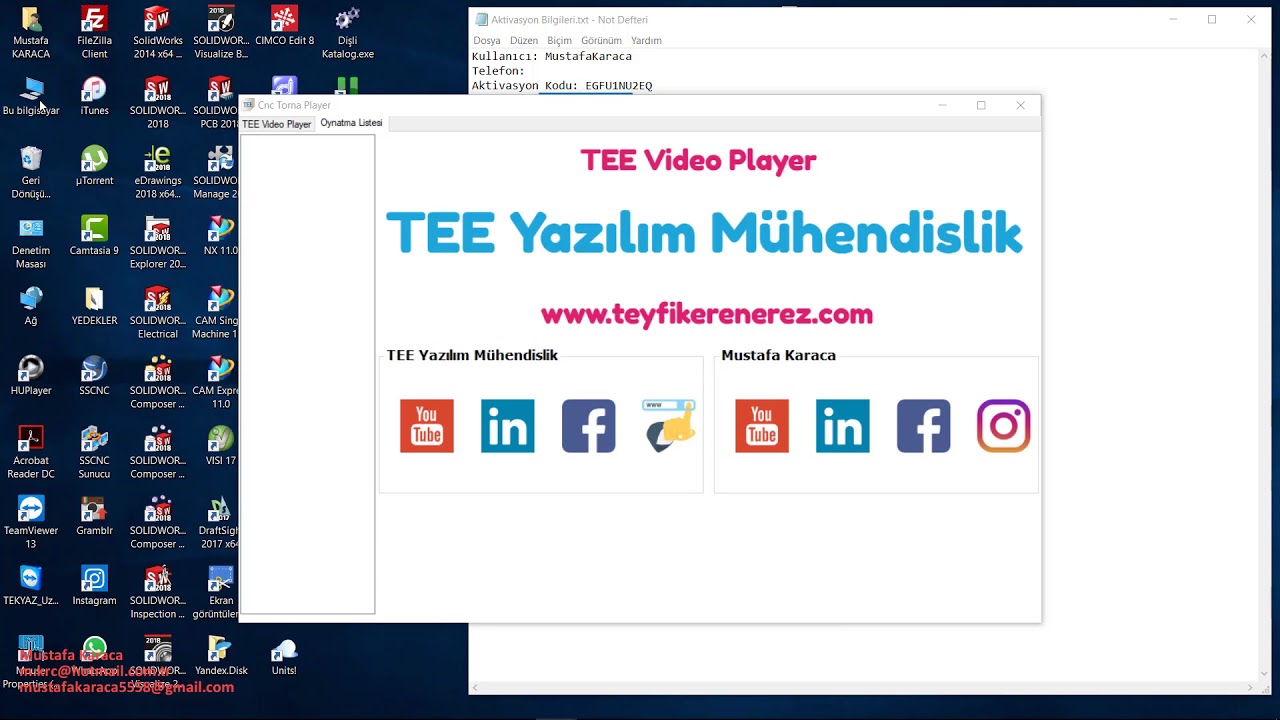Screen dimensions: 1280x720
Task: Select Instagram desktop shortcut icon
Action: (94, 587)
